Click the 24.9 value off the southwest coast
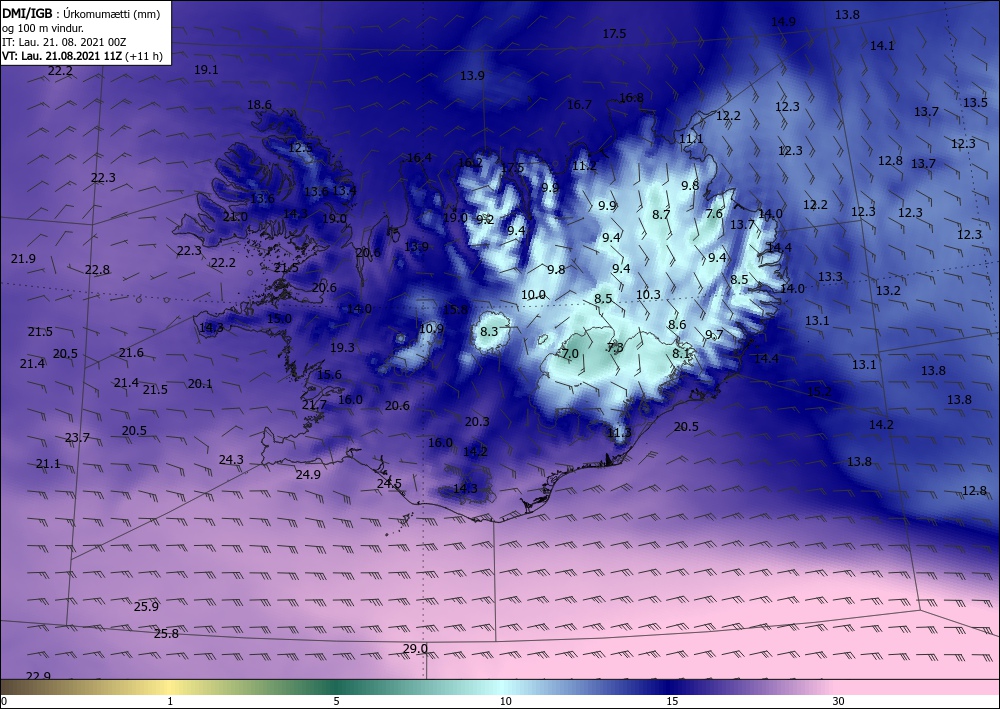The image size is (1000, 709). tap(308, 474)
